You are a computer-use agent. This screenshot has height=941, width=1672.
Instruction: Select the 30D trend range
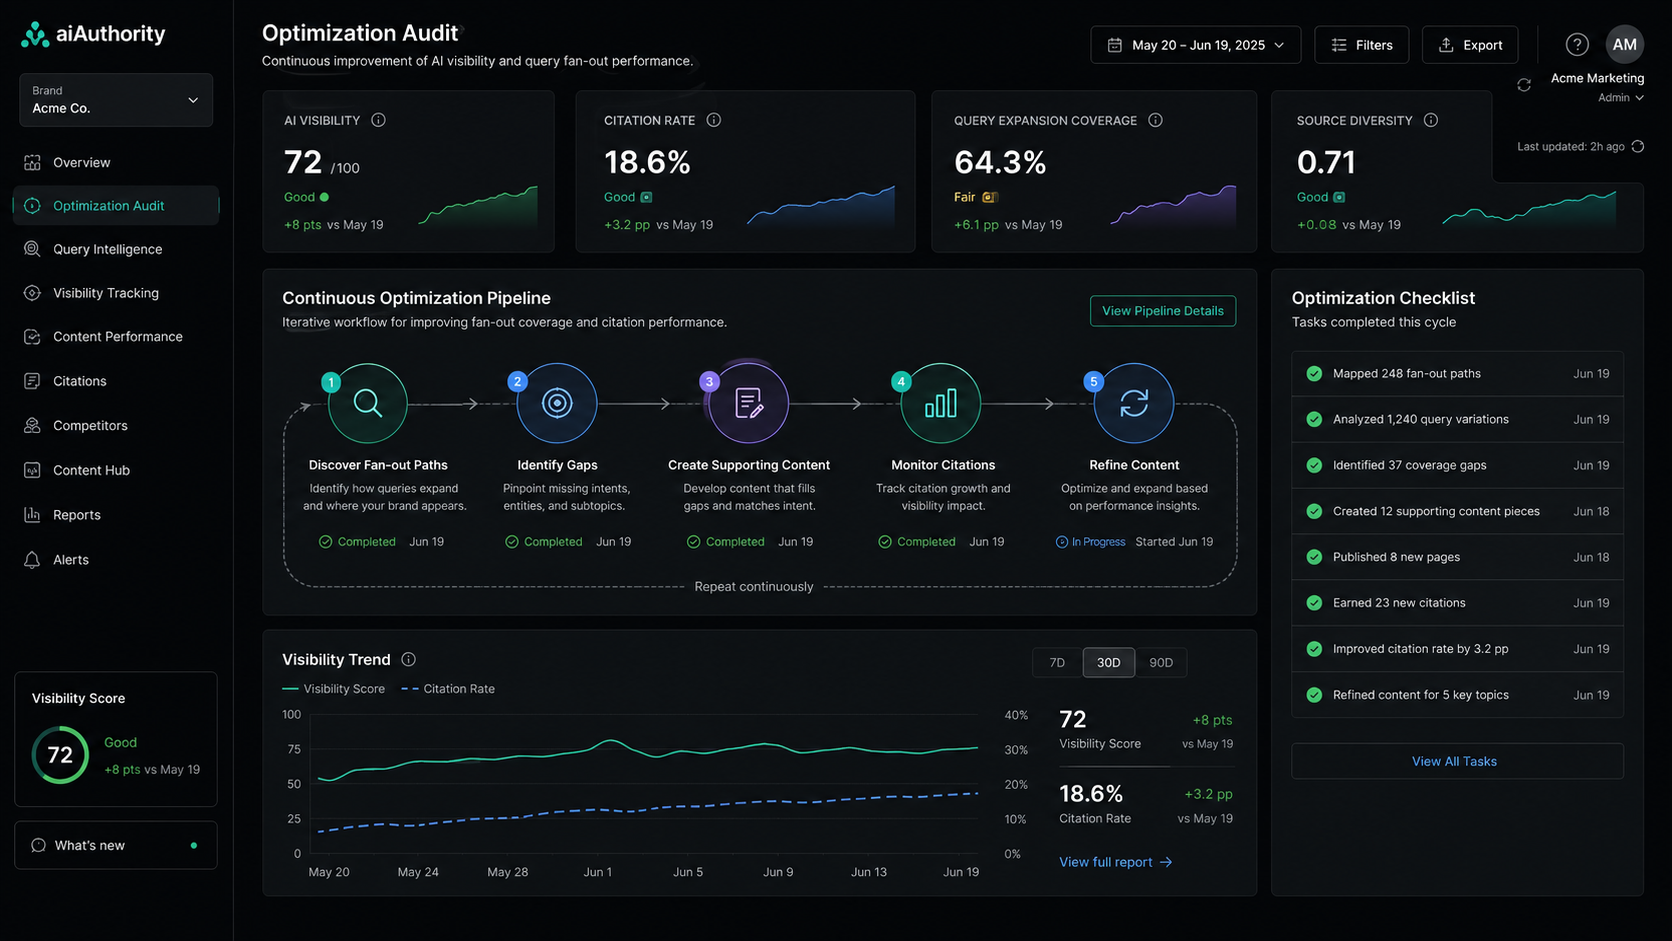(x=1109, y=662)
